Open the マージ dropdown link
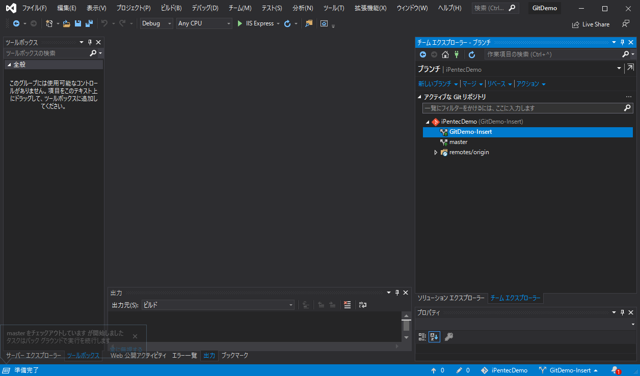This screenshot has width=640, height=376. [x=472, y=84]
